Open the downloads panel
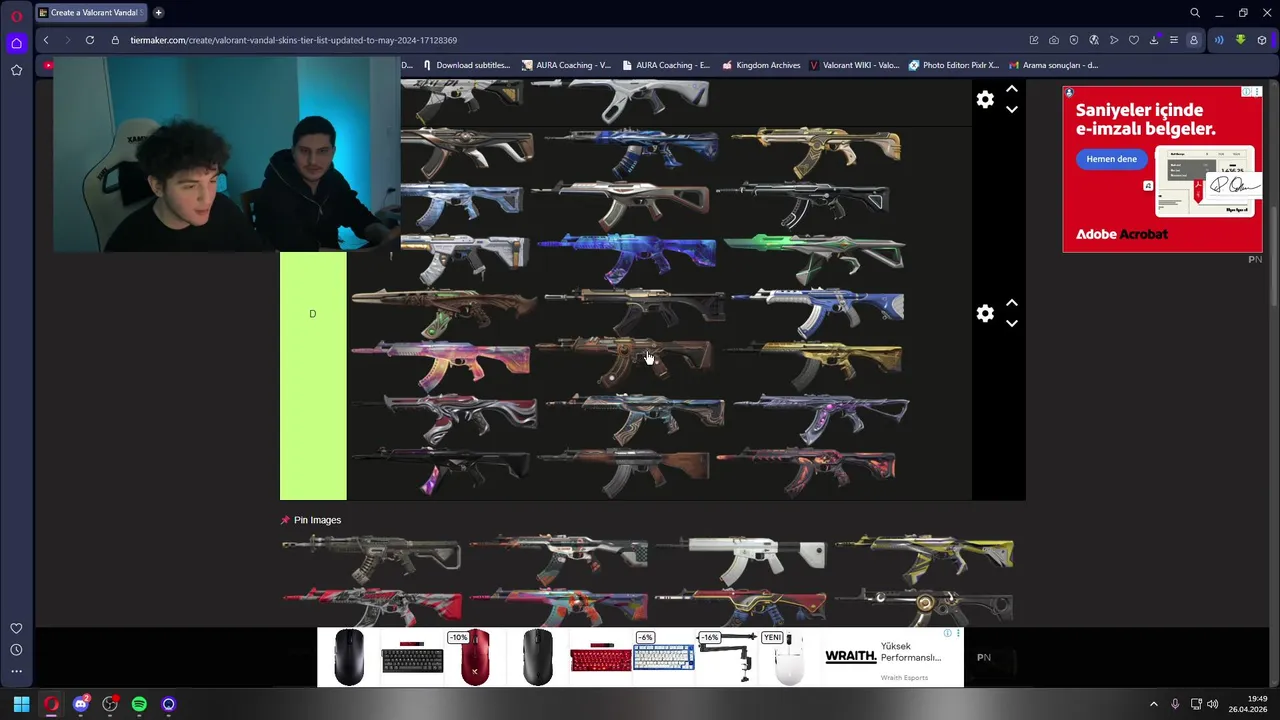This screenshot has width=1280, height=720. 1154,40
